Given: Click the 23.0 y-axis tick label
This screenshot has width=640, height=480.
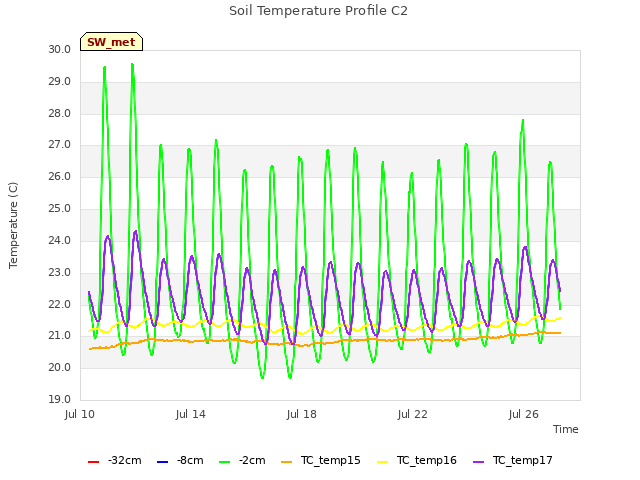Looking at the screenshot, I should [x=60, y=272].
